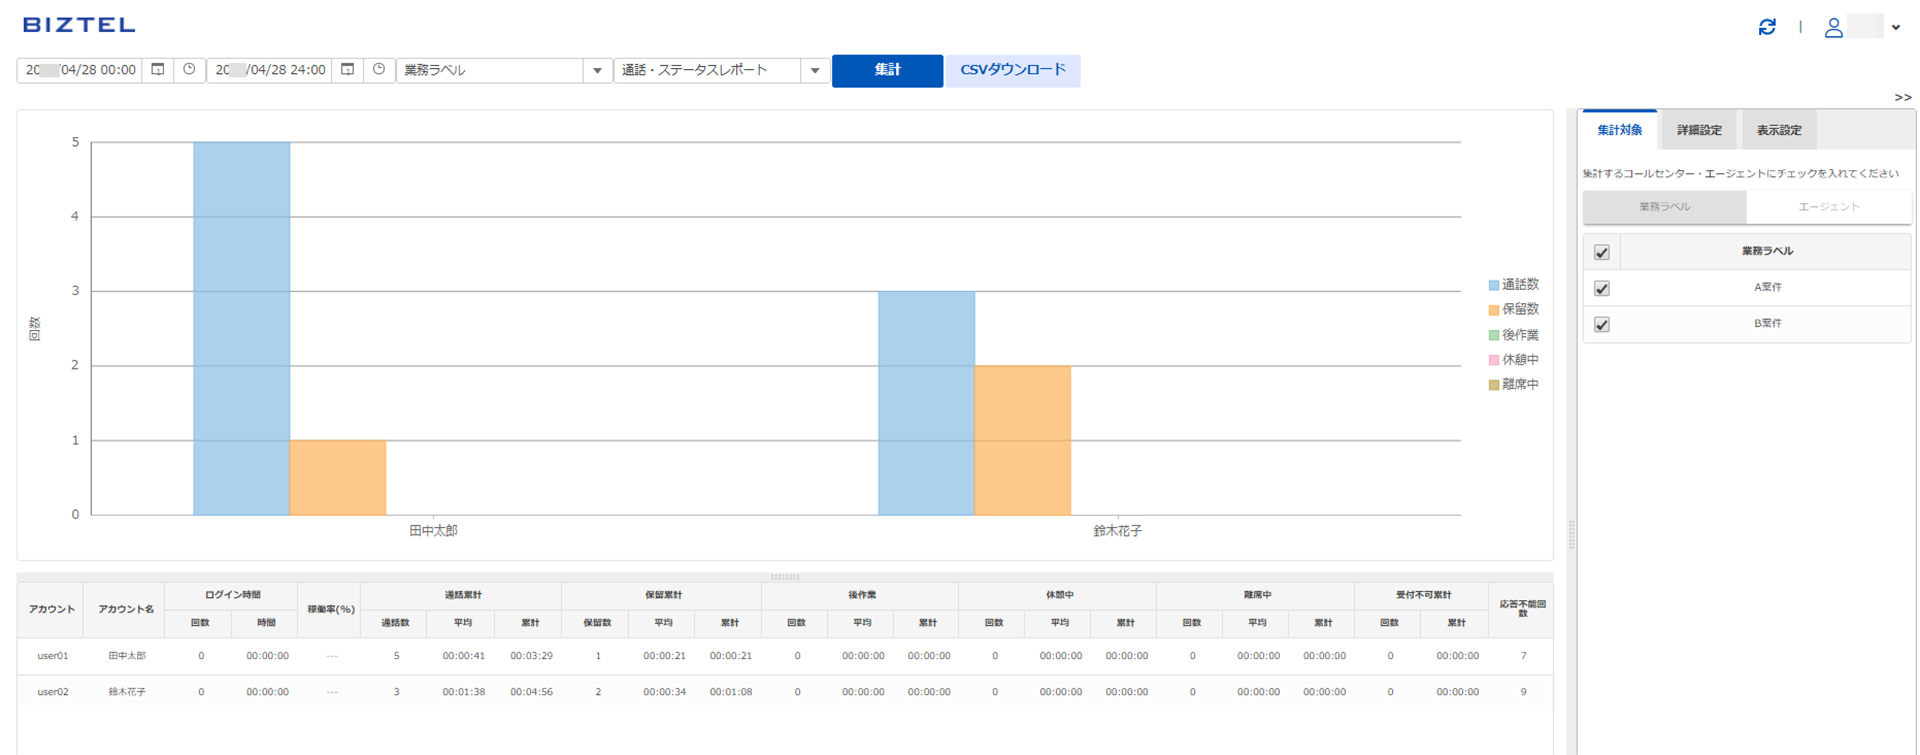Open the 業務ラベル dropdown arrow
The image size is (1920, 755).
point(597,70)
